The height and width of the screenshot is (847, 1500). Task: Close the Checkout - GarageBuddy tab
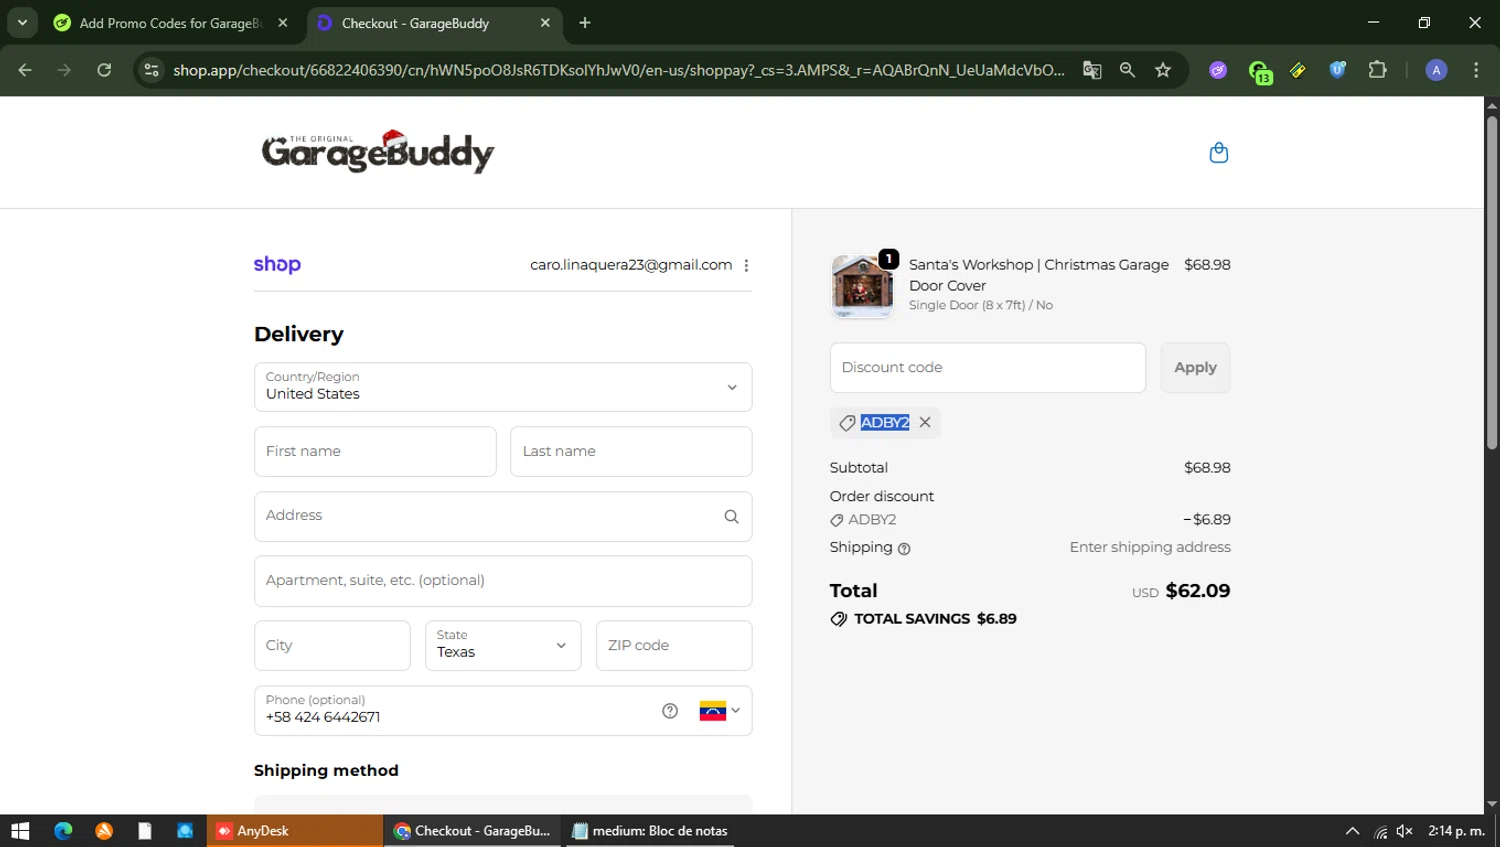pyautogui.click(x=545, y=23)
